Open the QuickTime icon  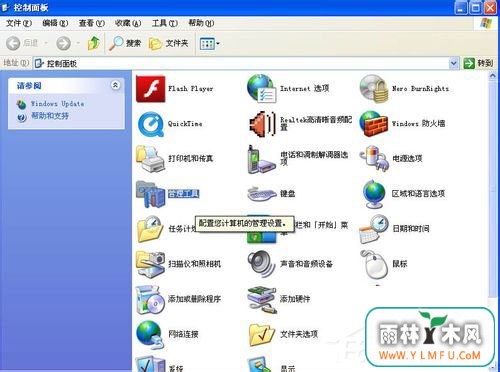[x=151, y=124]
